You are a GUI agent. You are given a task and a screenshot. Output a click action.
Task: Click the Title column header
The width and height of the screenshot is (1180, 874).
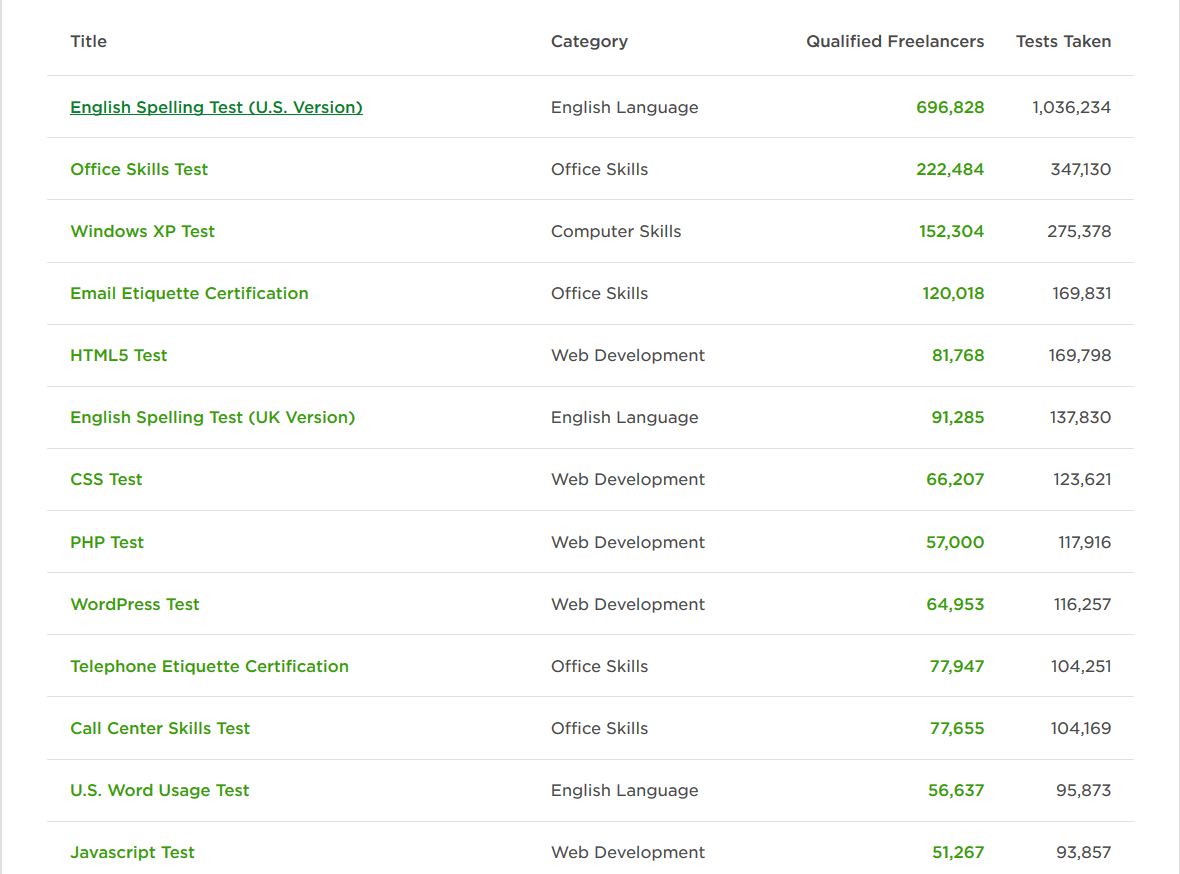(88, 41)
